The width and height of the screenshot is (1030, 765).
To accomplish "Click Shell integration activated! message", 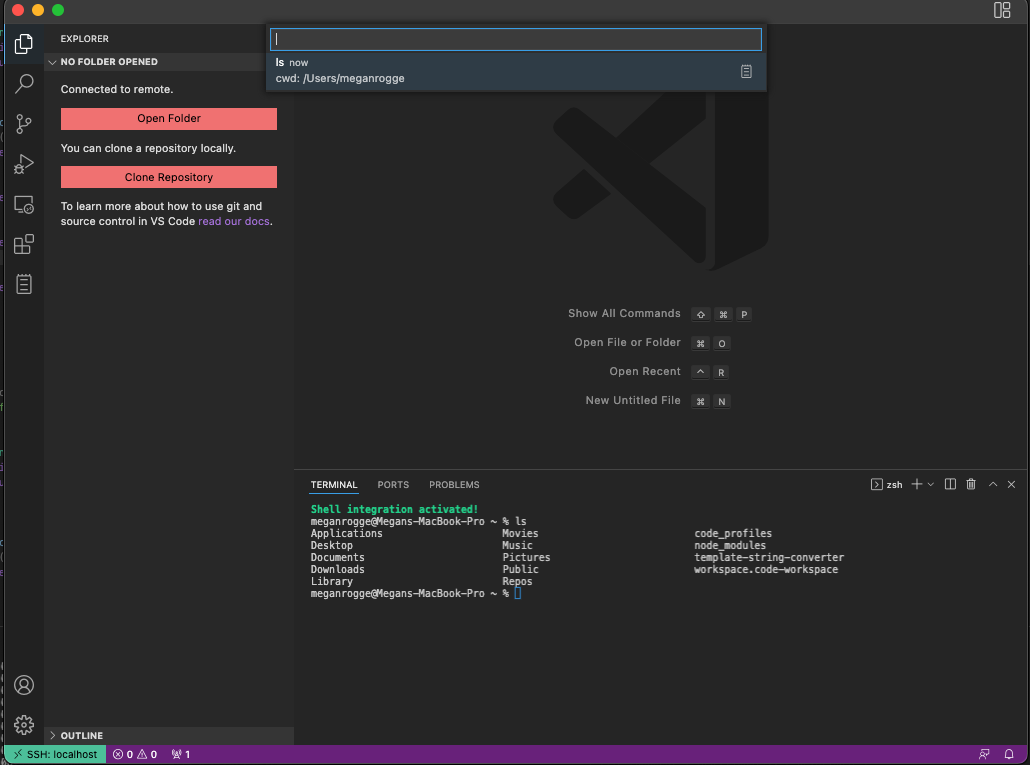I will click(x=394, y=509).
